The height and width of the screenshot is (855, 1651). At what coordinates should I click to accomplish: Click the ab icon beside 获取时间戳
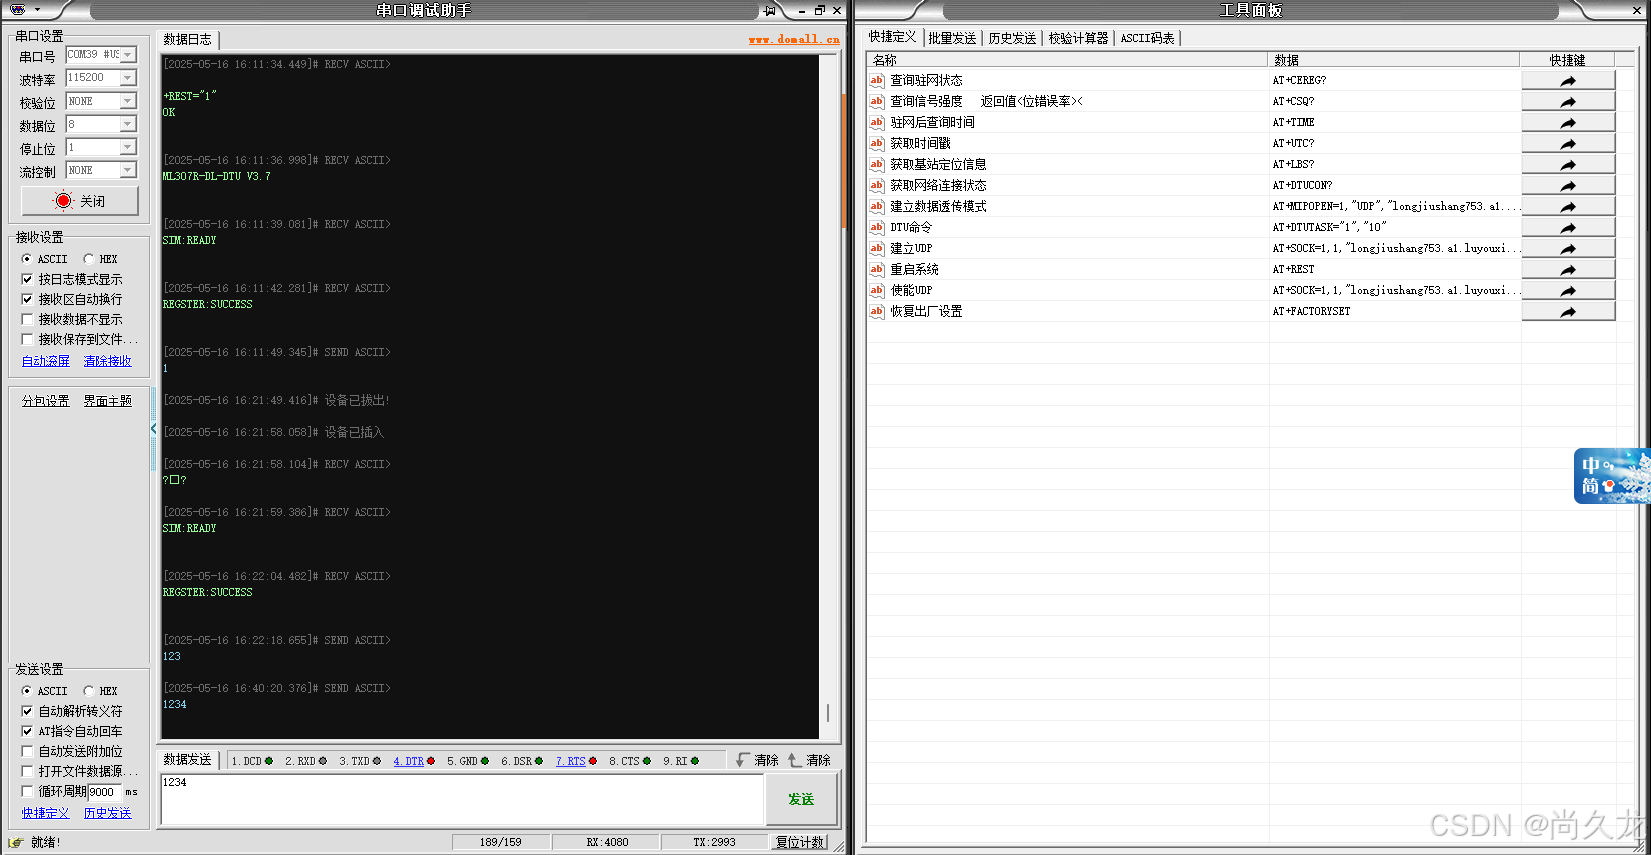(877, 143)
